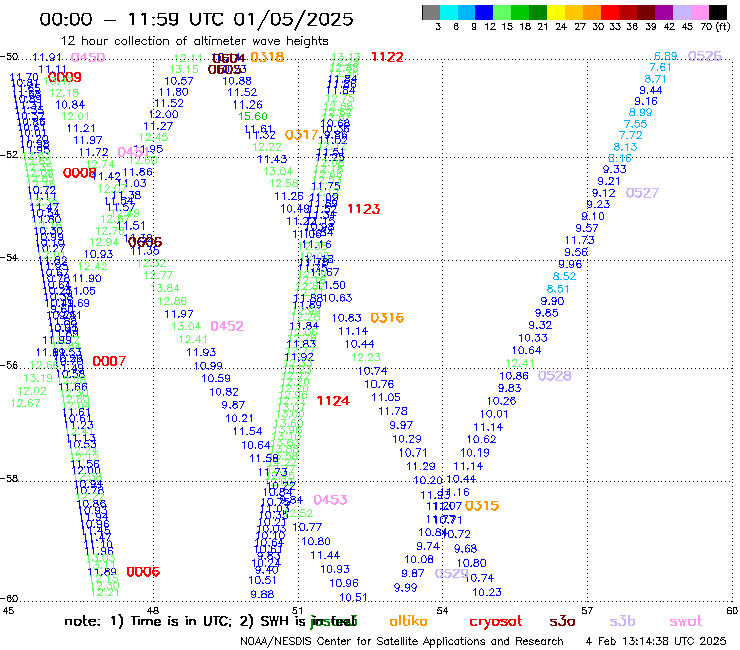This screenshot has width=740, height=650.
Task: Click the wave height value 10.33
Action: click(x=533, y=338)
